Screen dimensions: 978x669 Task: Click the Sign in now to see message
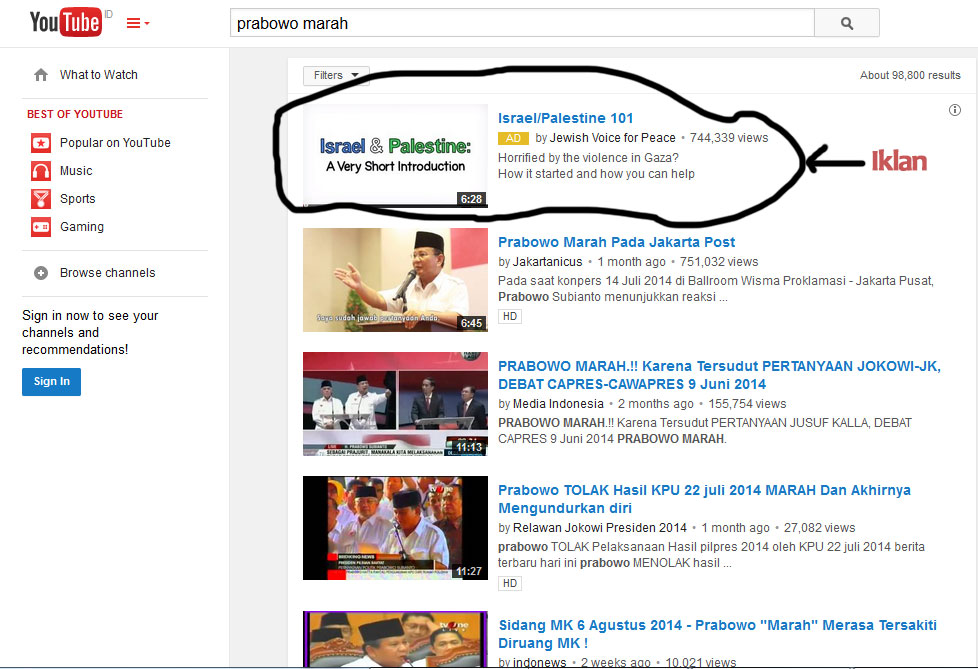pos(90,332)
